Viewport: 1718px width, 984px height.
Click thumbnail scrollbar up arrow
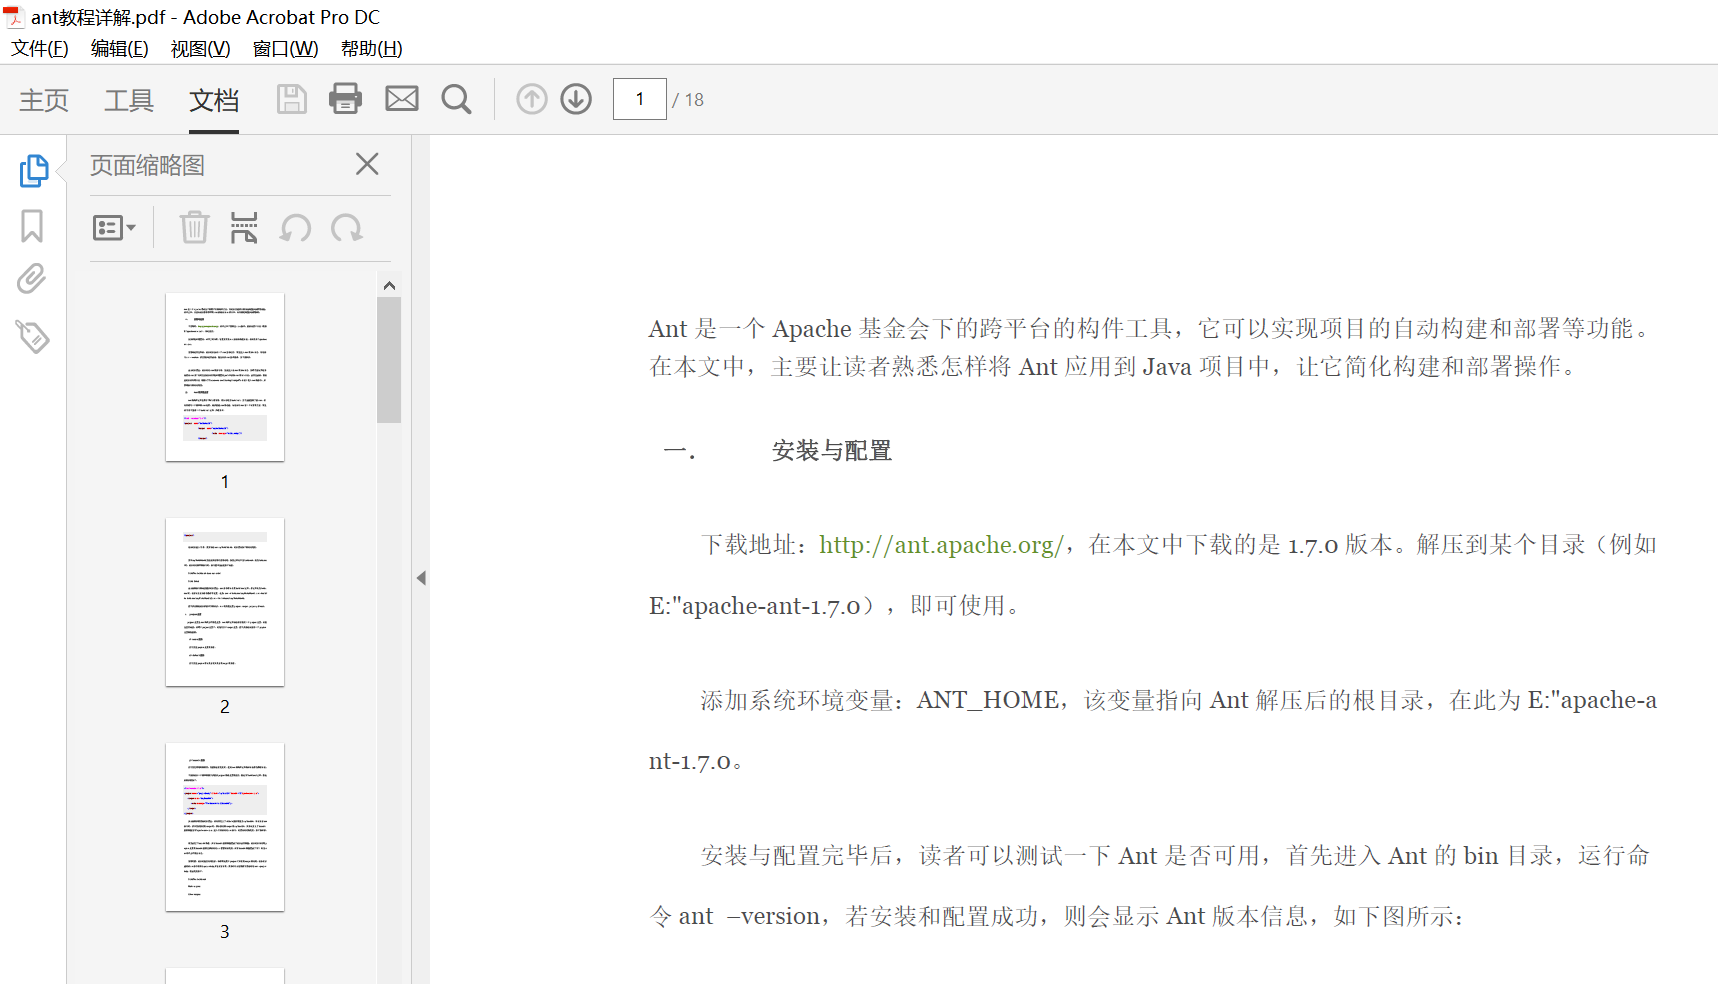coord(389,286)
